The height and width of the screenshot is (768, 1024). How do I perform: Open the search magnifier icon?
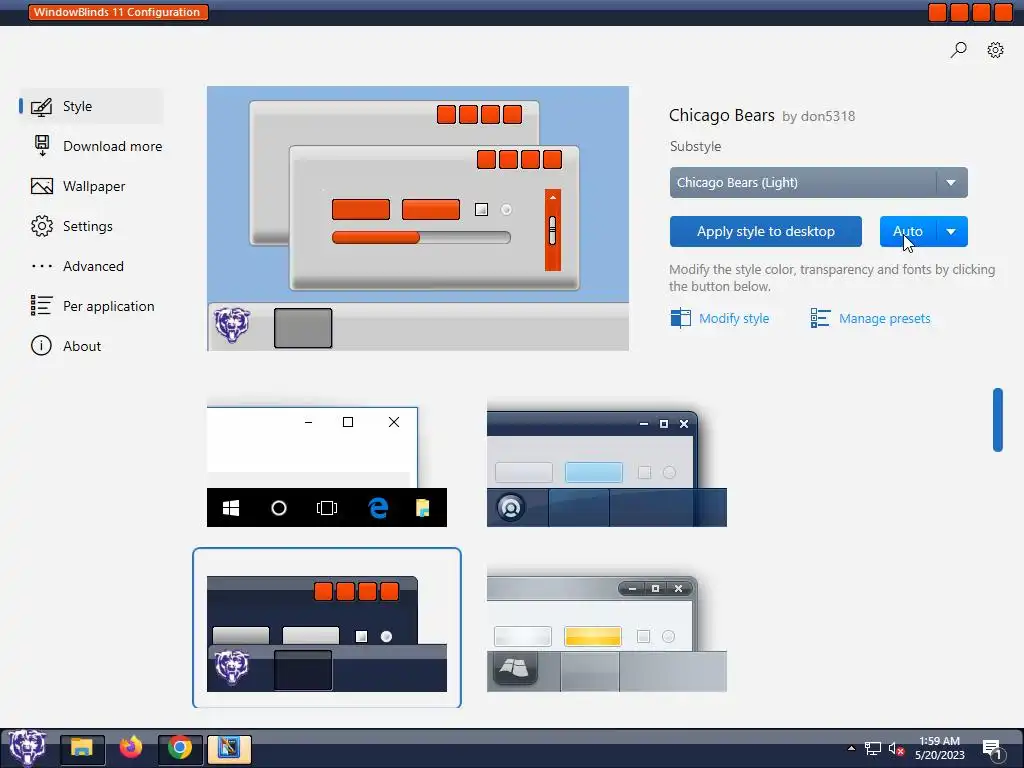pos(958,50)
